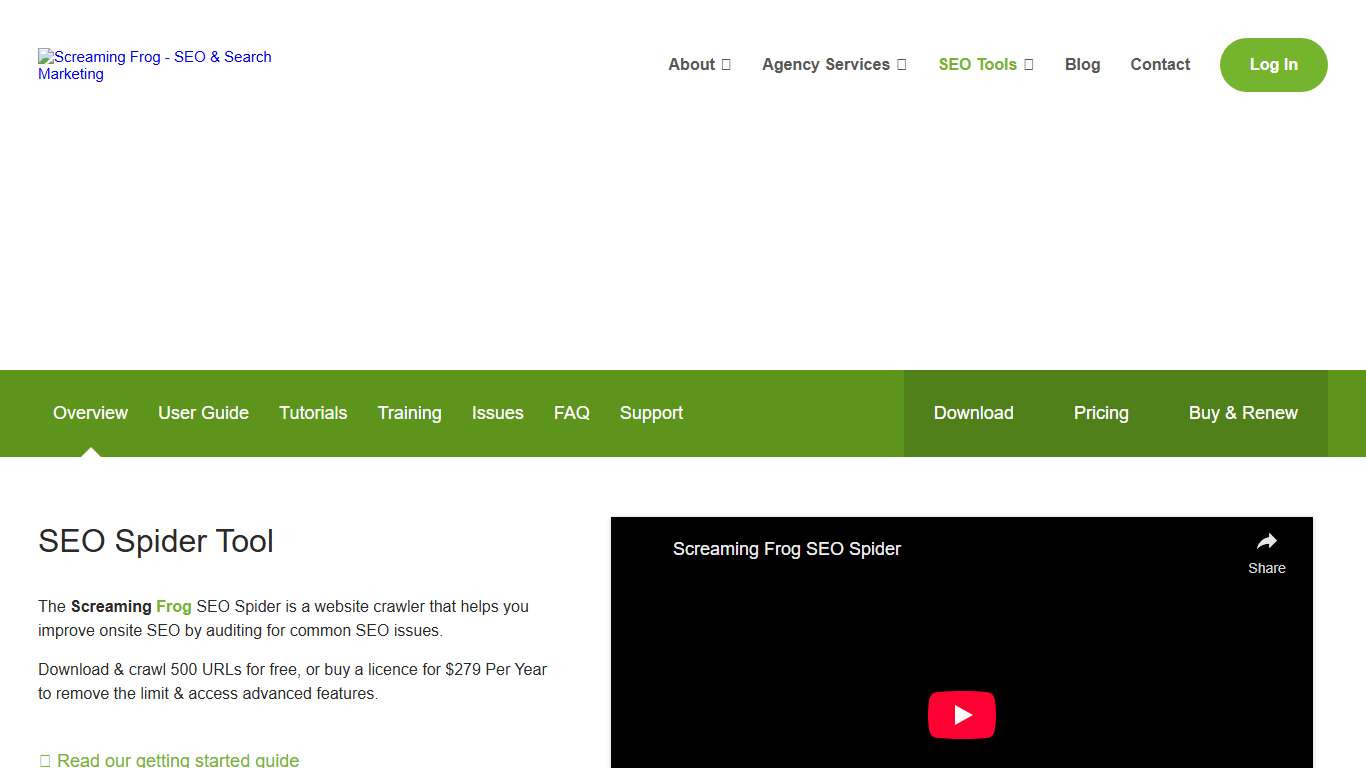Switch to the User Guide tab
Screen dimensions: 1366x768
pyautogui.click(x=203, y=413)
